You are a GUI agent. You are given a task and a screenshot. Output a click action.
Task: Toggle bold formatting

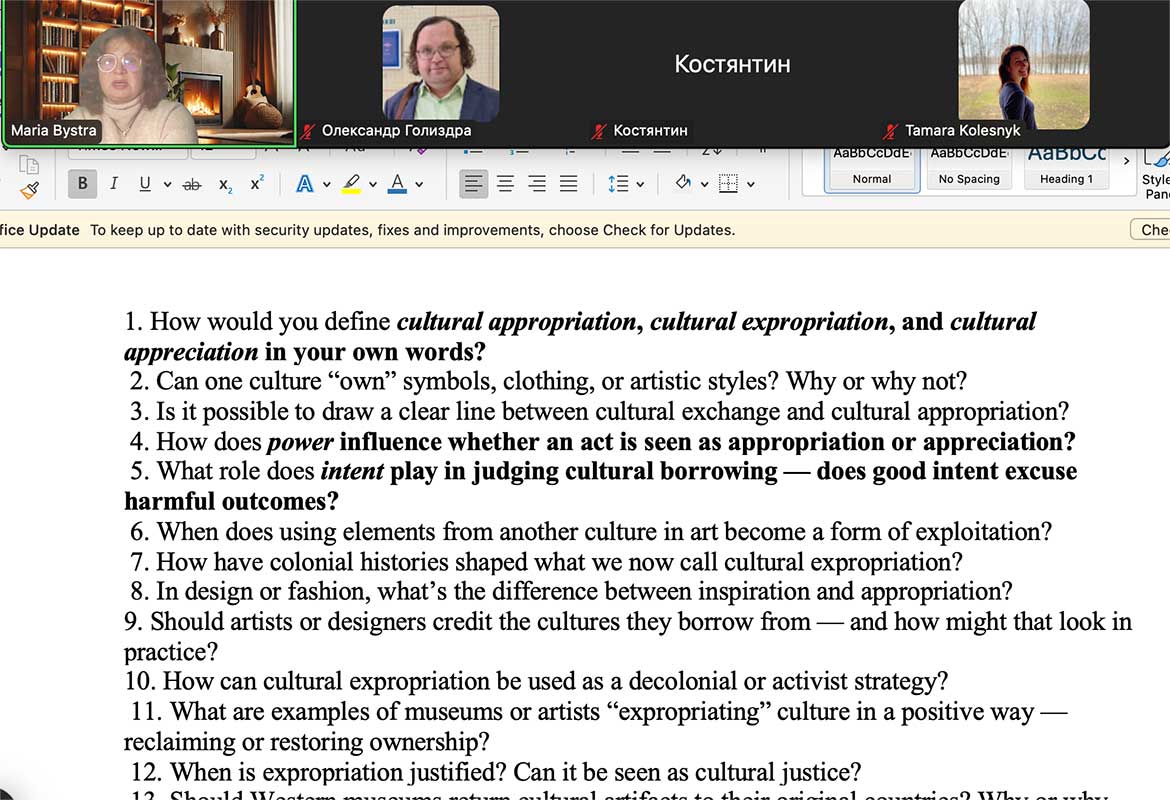click(x=82, y=184)
